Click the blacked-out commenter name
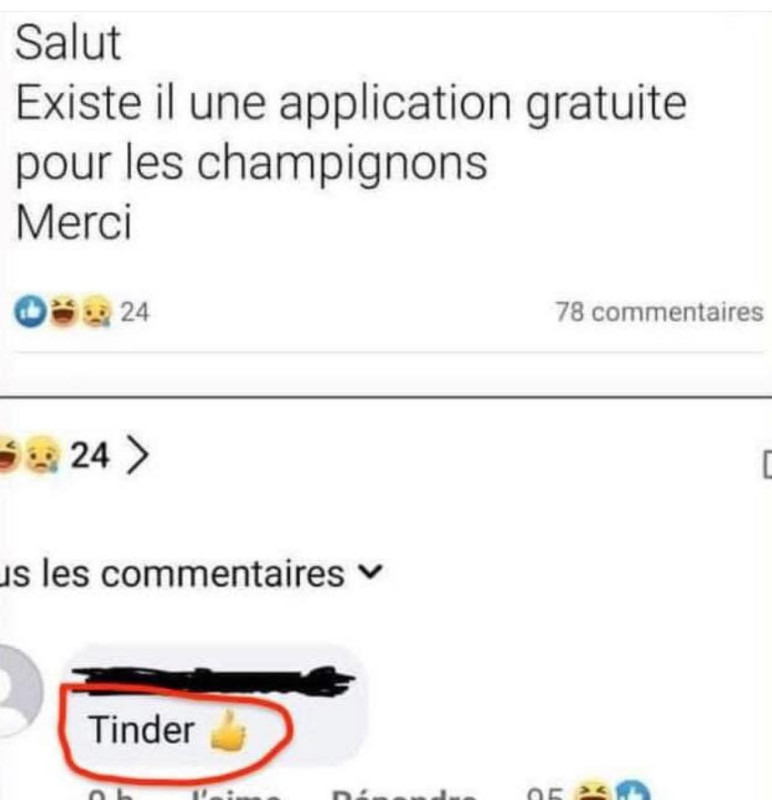 tap(213, 681)
